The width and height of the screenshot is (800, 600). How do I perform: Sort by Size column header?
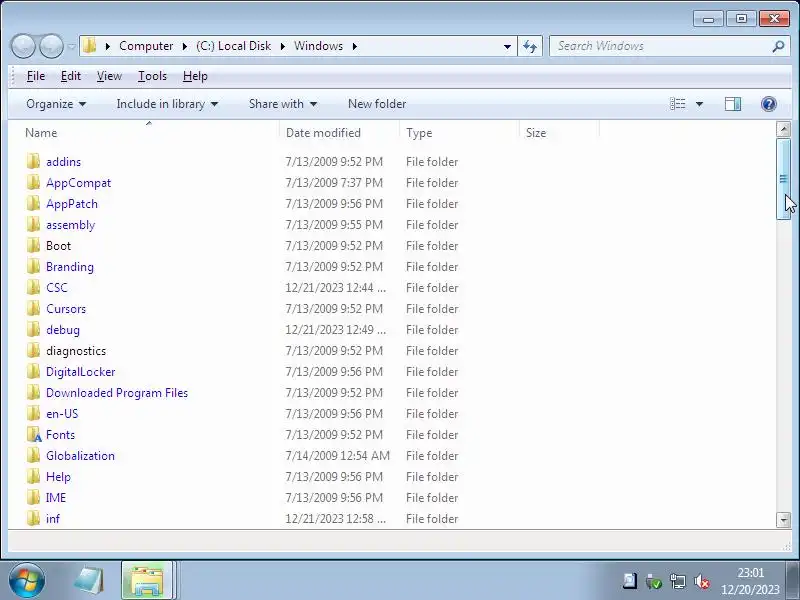tap(559, 133)
